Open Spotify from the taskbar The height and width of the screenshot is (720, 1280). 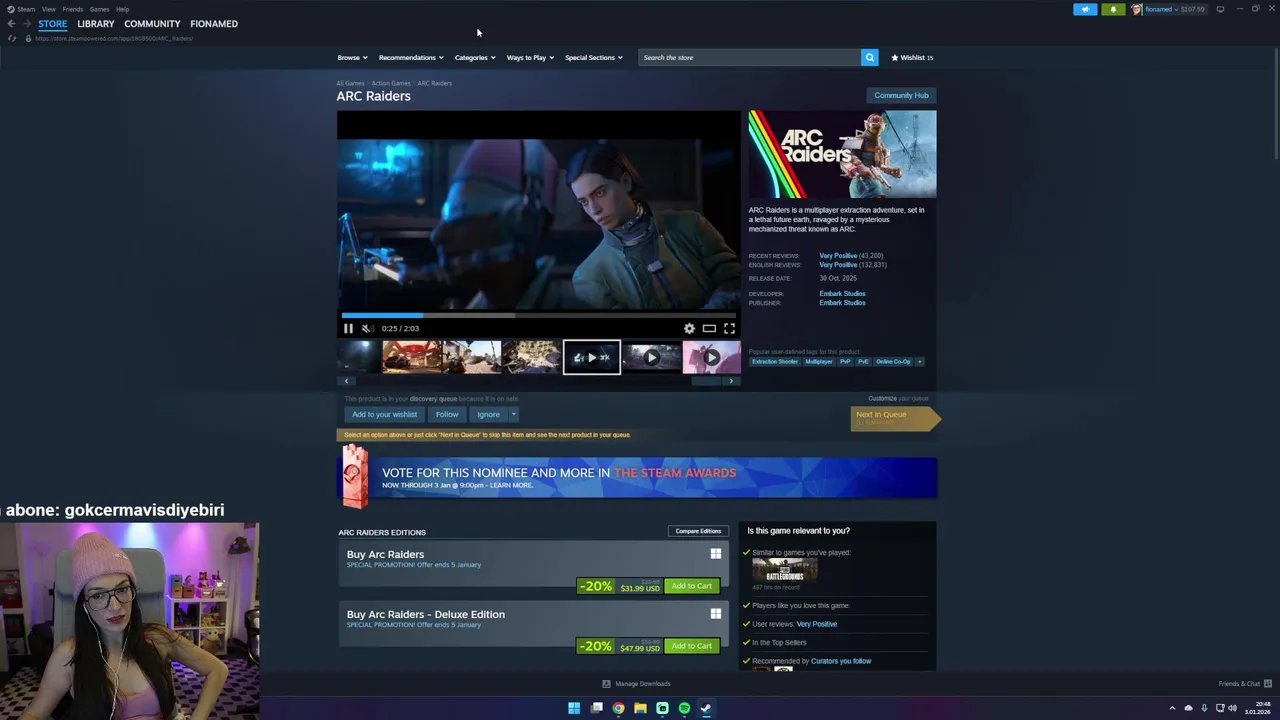[684, 708]
